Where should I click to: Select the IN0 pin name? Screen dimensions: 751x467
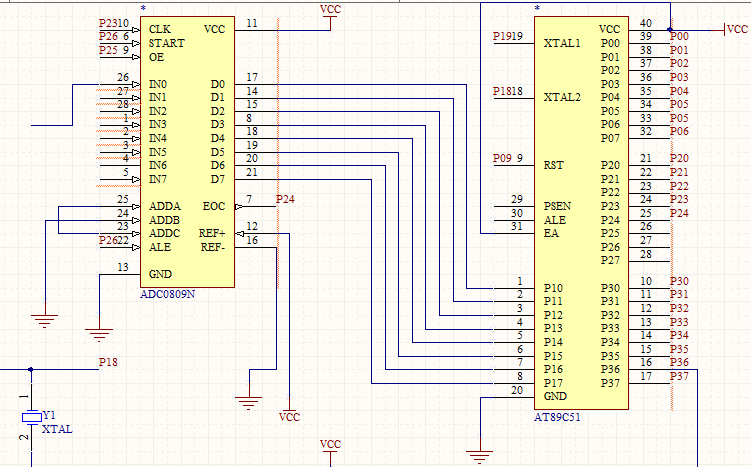pyautogui.click(x=158, y=84)
